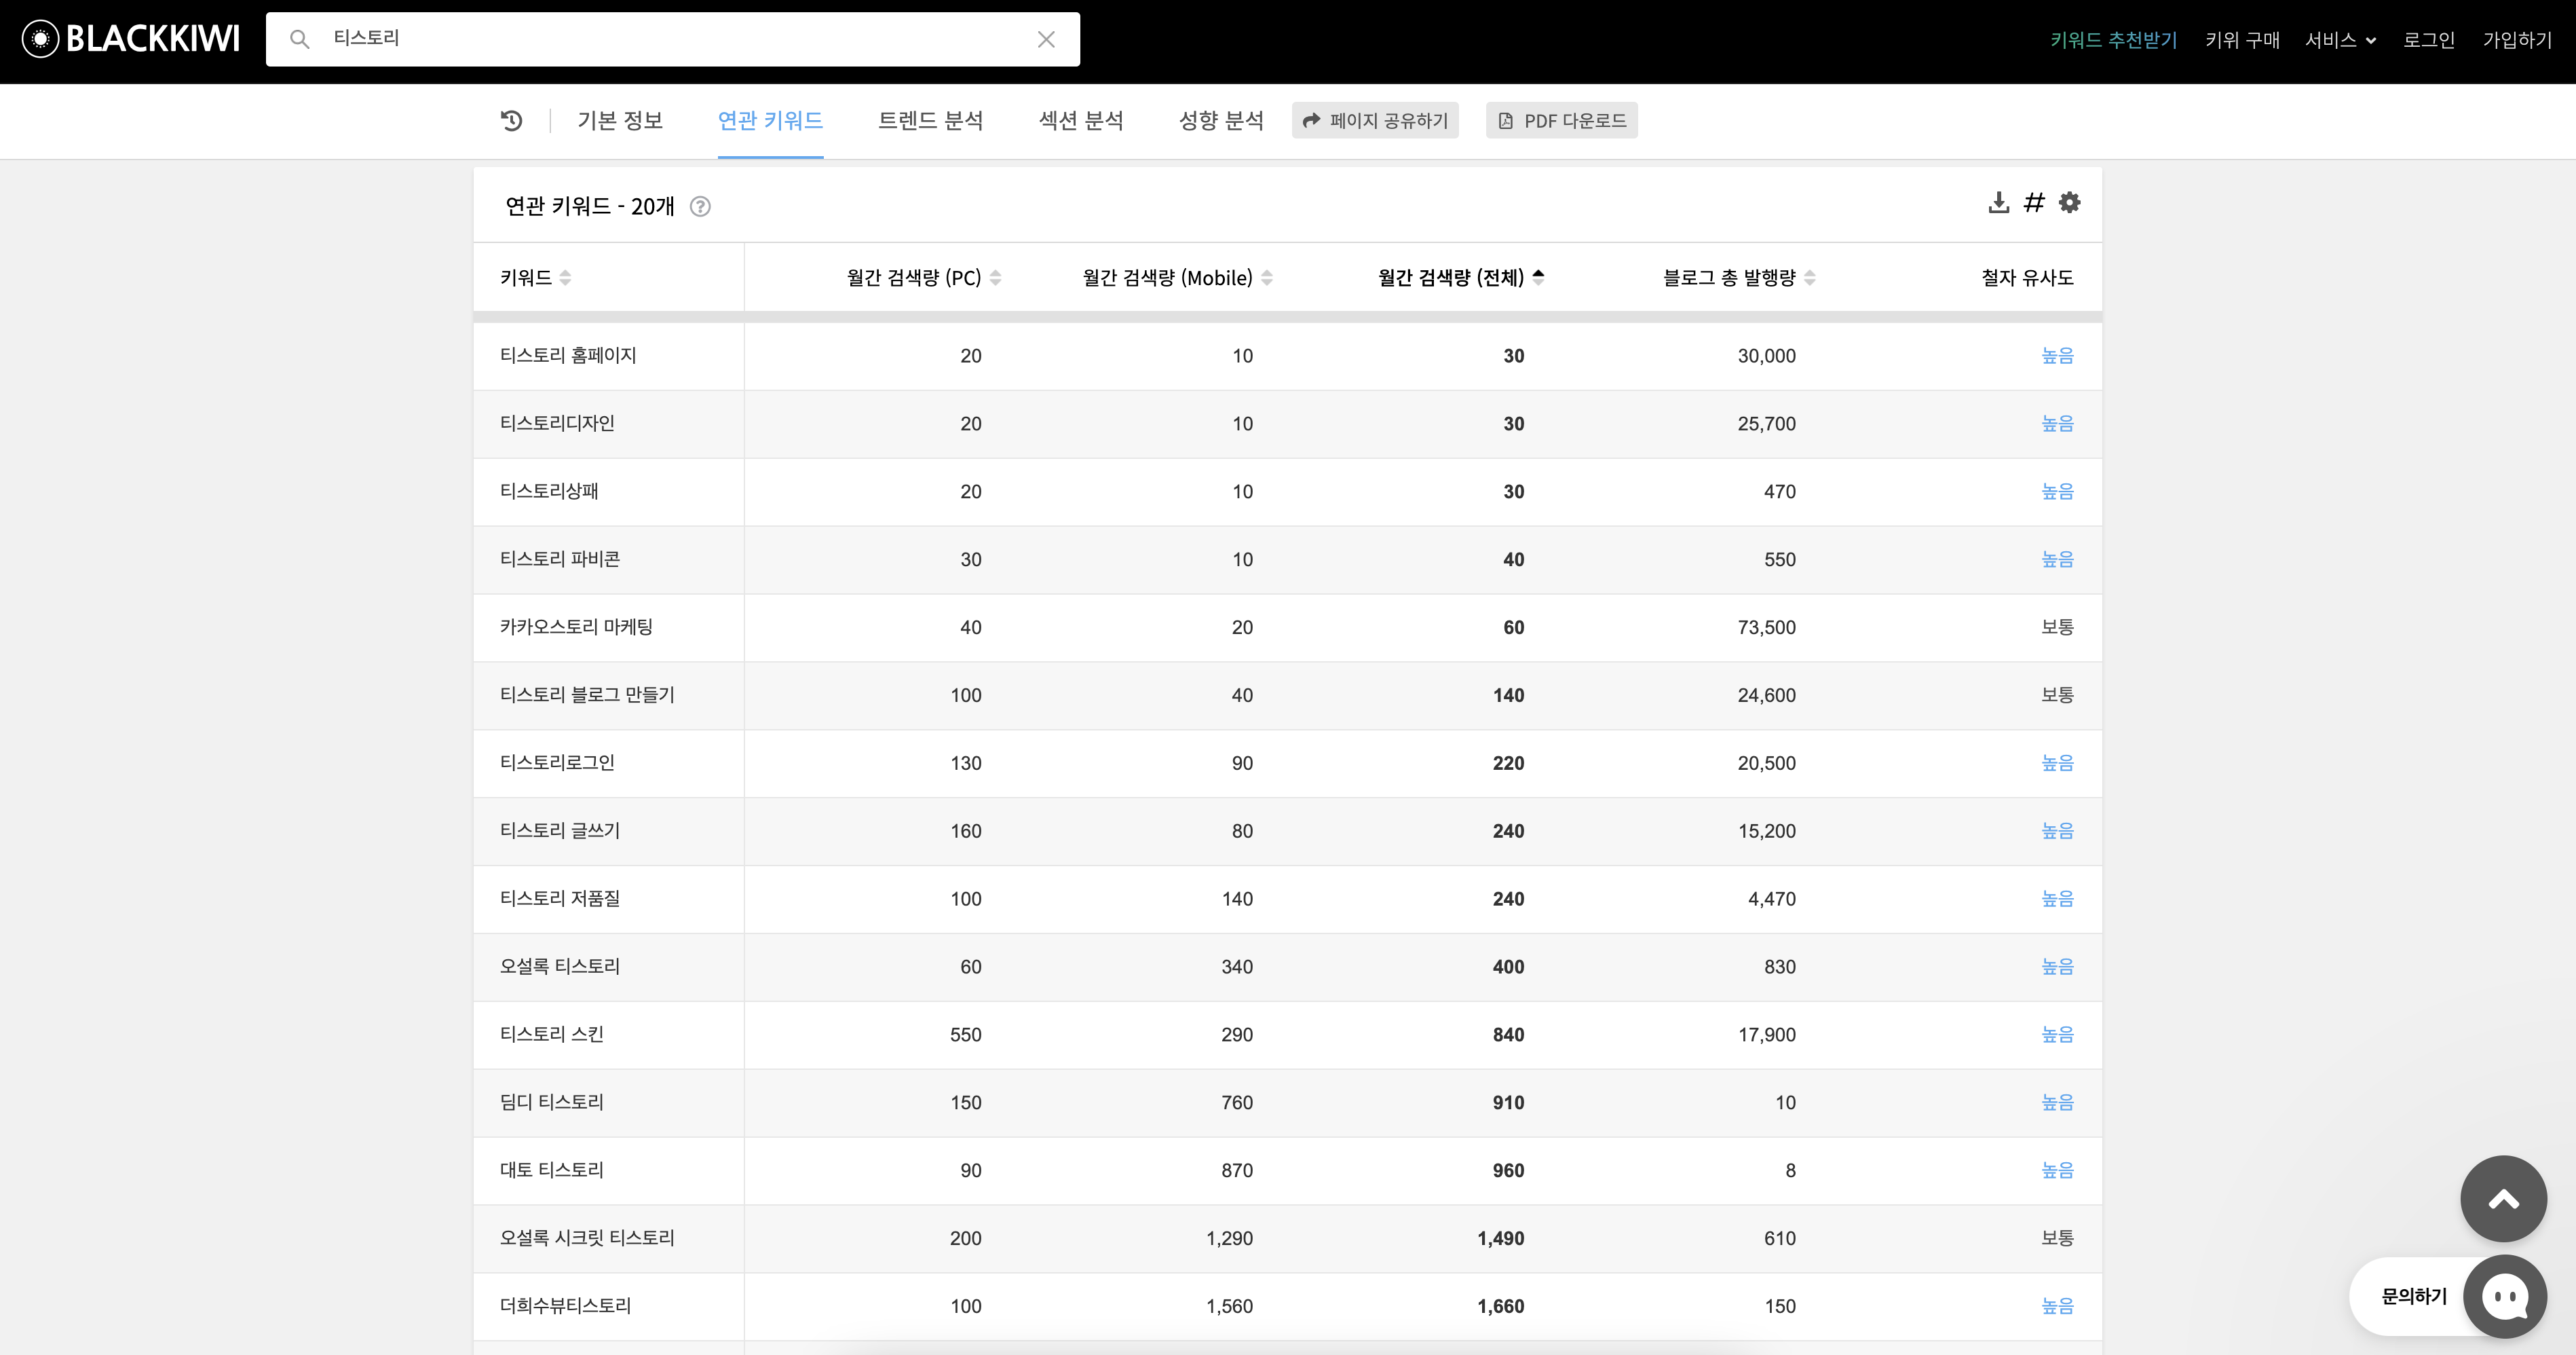2576x1355 pixels.
Task: Click 높음 link in 더희수뷰티스토리 row
Action: coord(2057,1306)
